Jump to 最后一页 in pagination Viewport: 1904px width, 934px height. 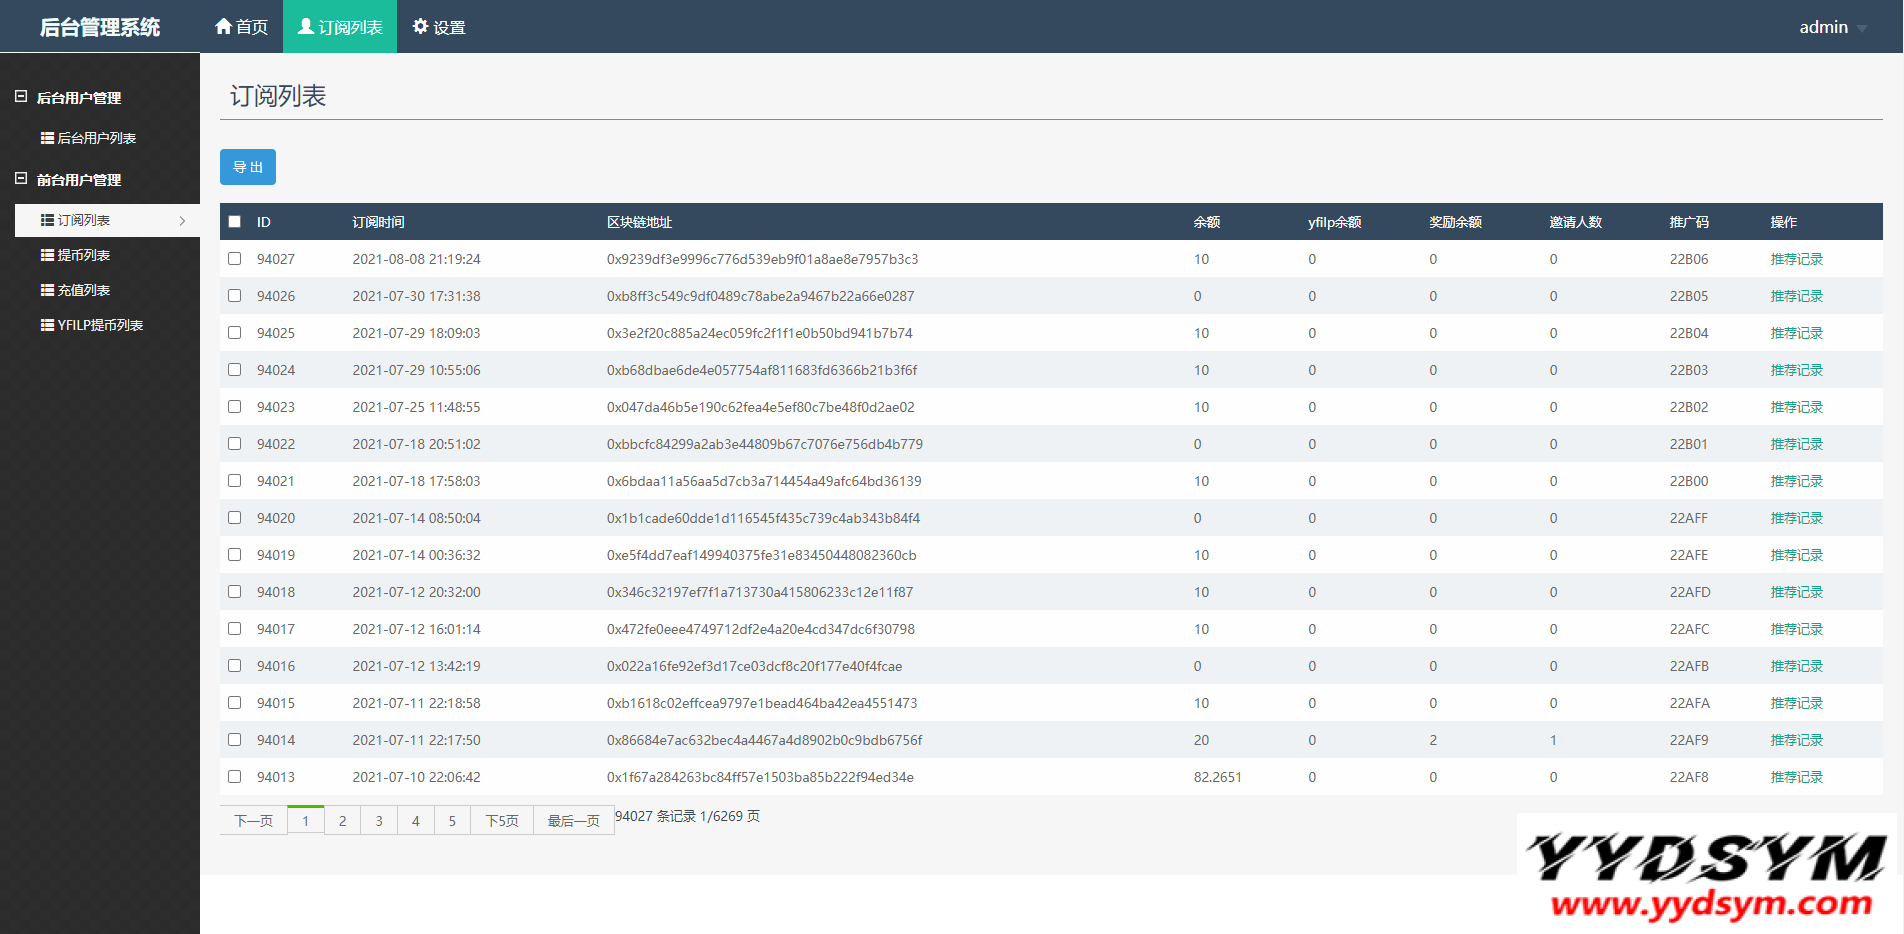pos(573,821)
